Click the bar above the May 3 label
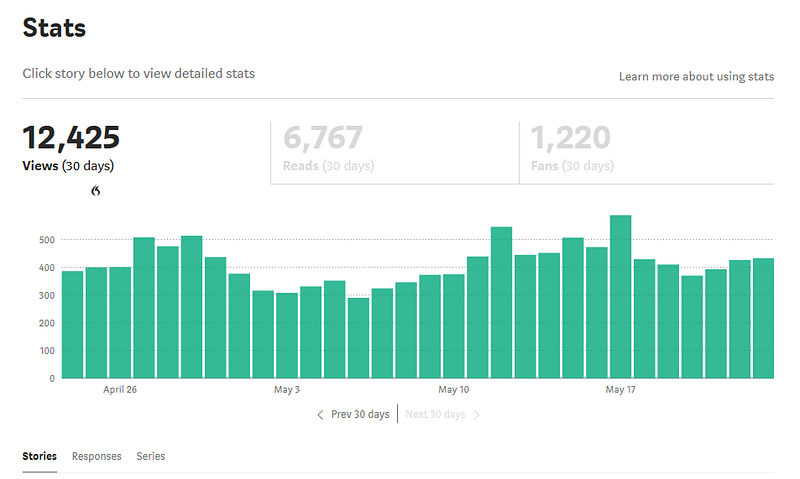Screen dimensions: 800x479 tap(287, 335)
